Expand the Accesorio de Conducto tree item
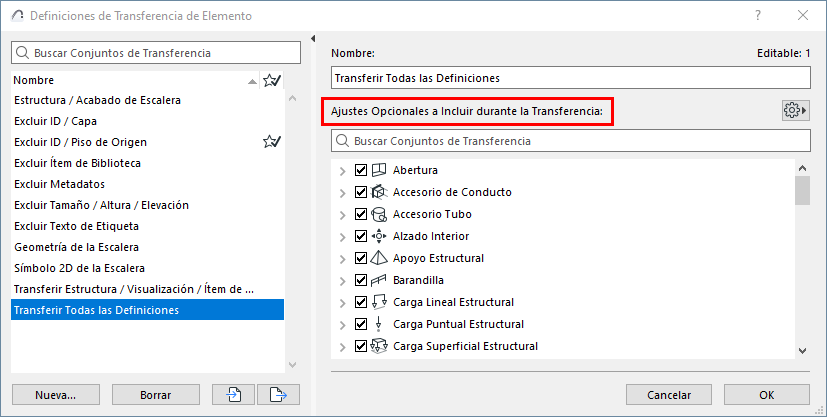 344,192
